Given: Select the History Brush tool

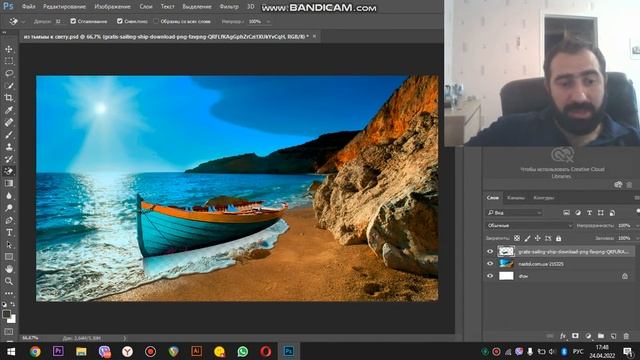Looking at the screenshot, I should tap(9, 159).
